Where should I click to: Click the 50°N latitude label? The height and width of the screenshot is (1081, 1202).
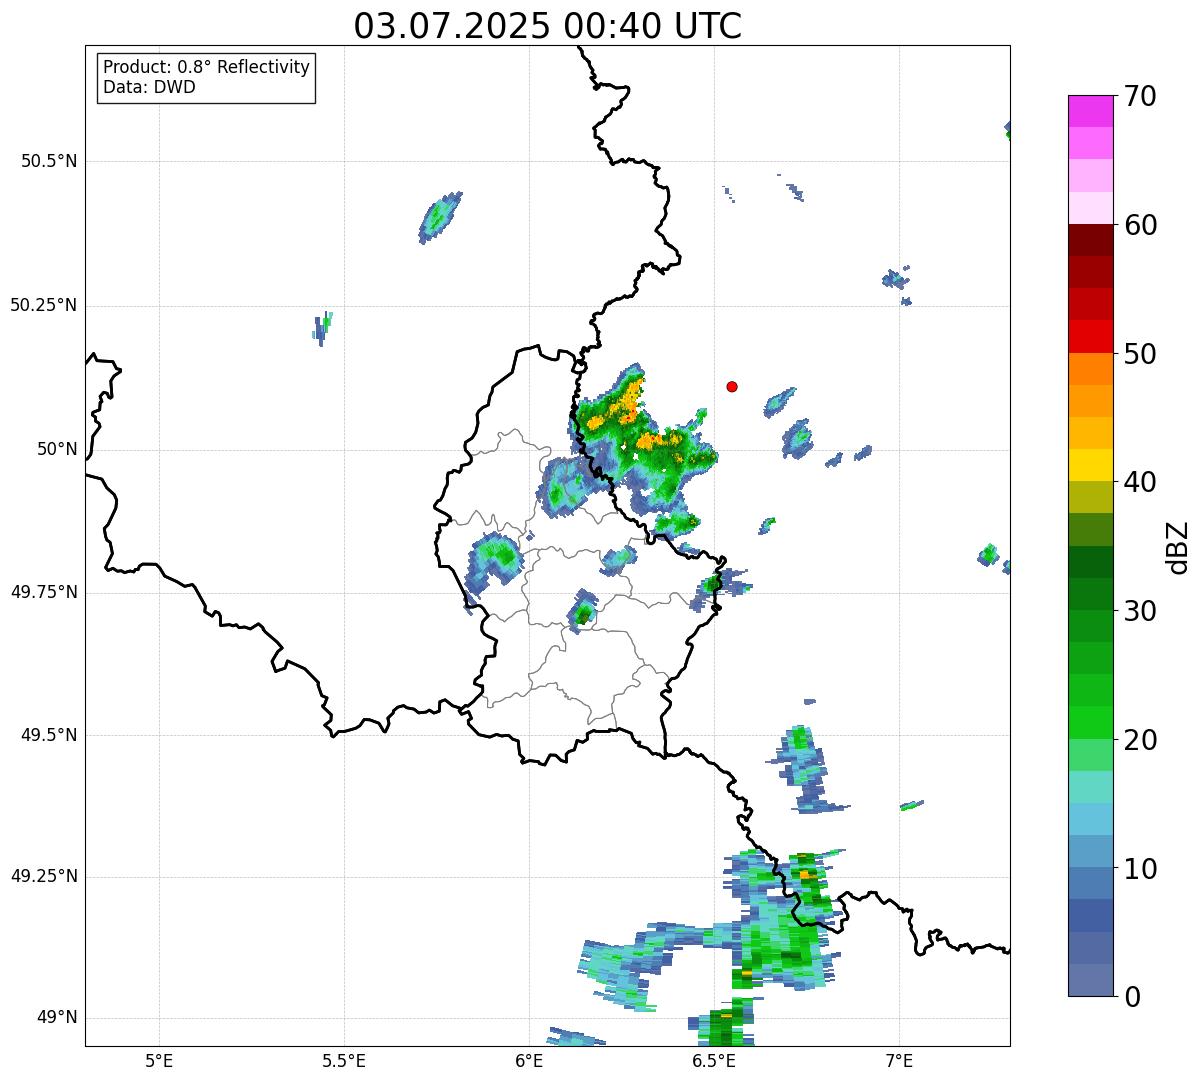pos(57,449)
